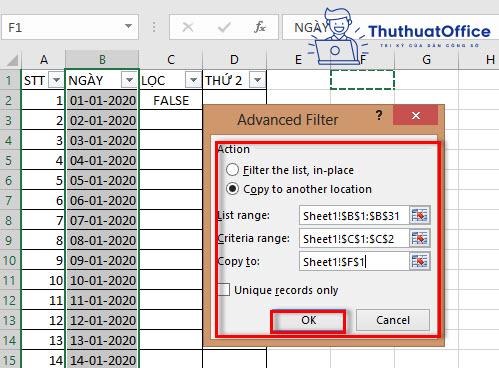Click cell with date 03-01-2020
Viewport: 499px width, 368px height.
pyautogui.click(x=102, y=140)
